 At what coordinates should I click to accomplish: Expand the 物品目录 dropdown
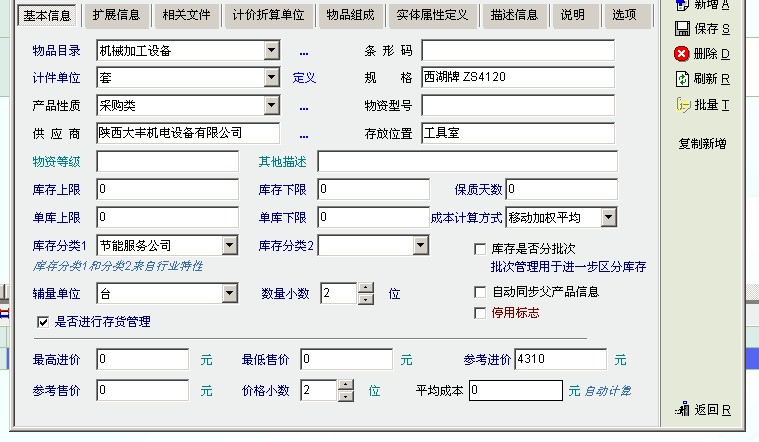click(272, 50)
